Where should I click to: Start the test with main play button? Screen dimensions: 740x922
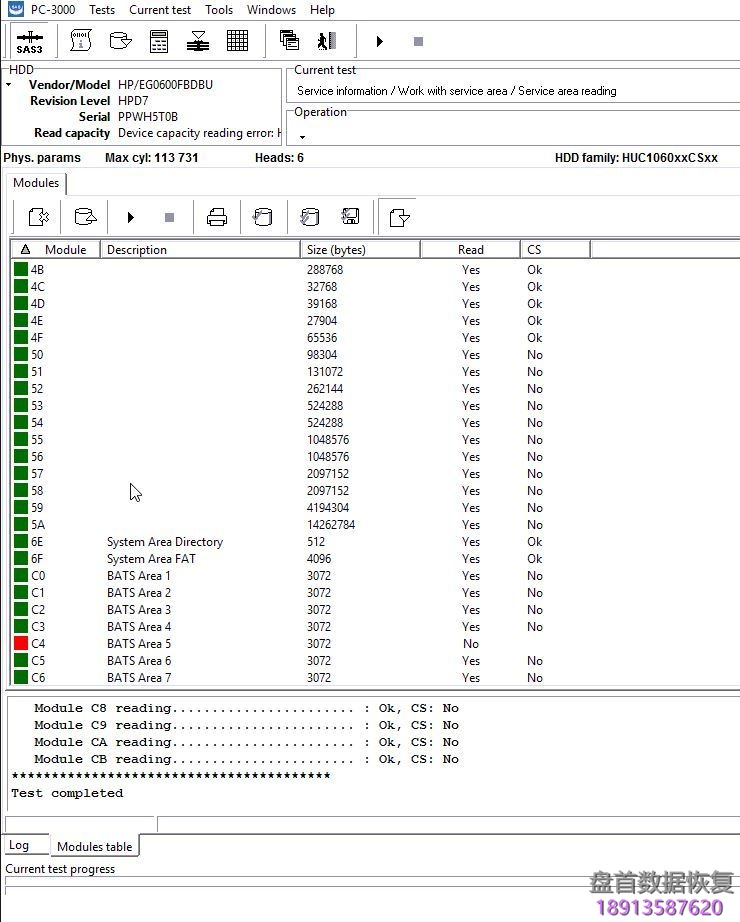[379, 41]
